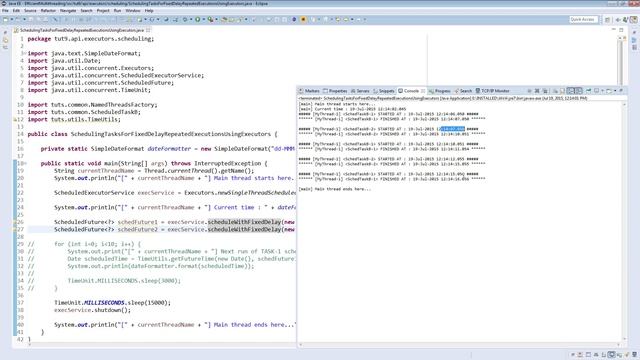640x360 pixels.
Task: Click the code on line 37 TimeUnit.MILLISECONDS.sleep
Action: (112, 303)
